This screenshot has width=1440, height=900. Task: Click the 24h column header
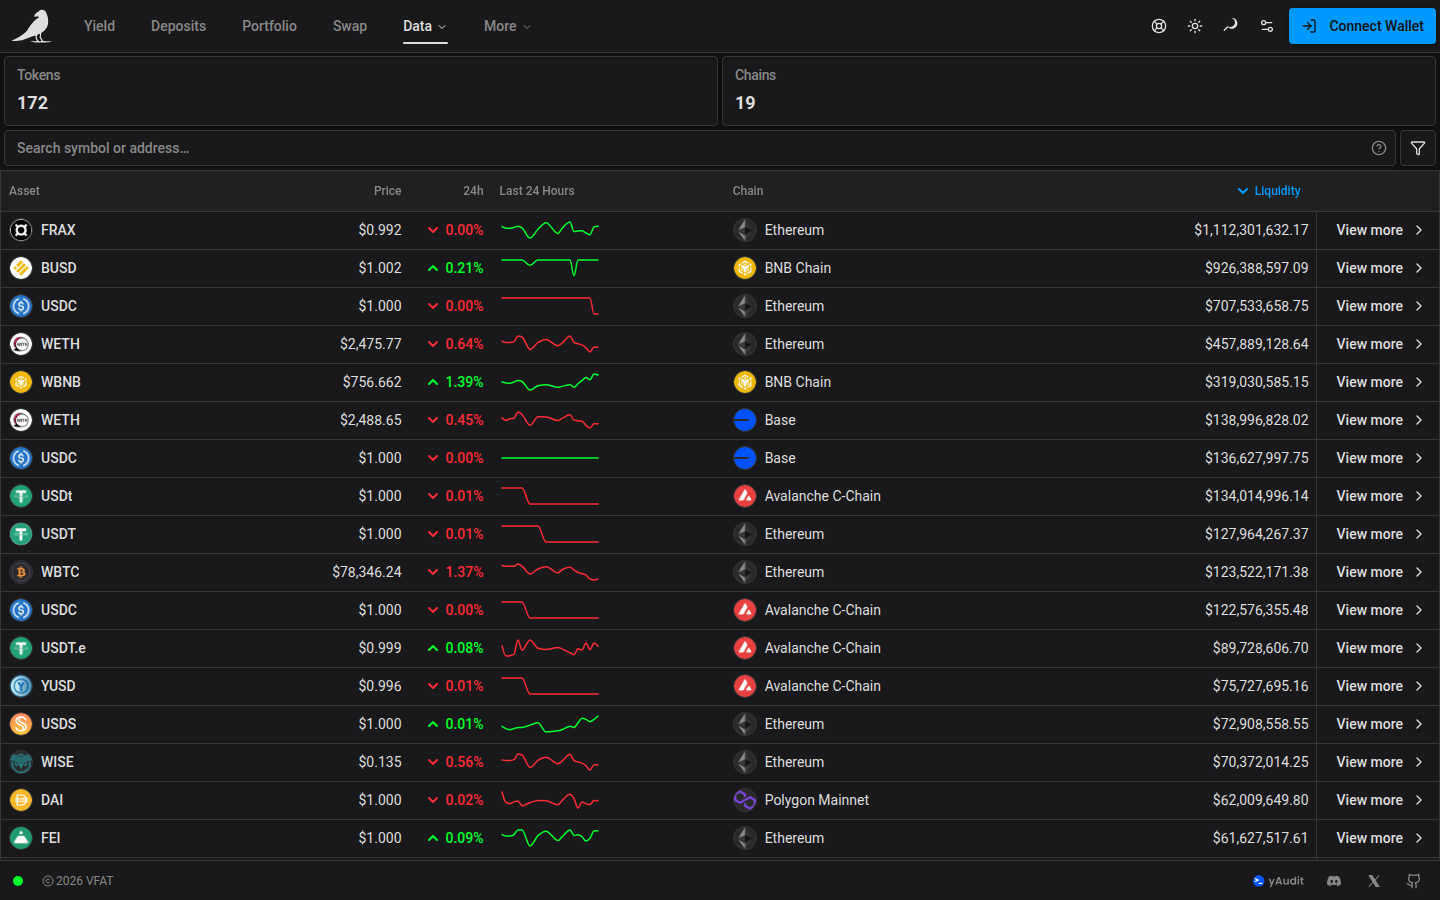[473, 191]
